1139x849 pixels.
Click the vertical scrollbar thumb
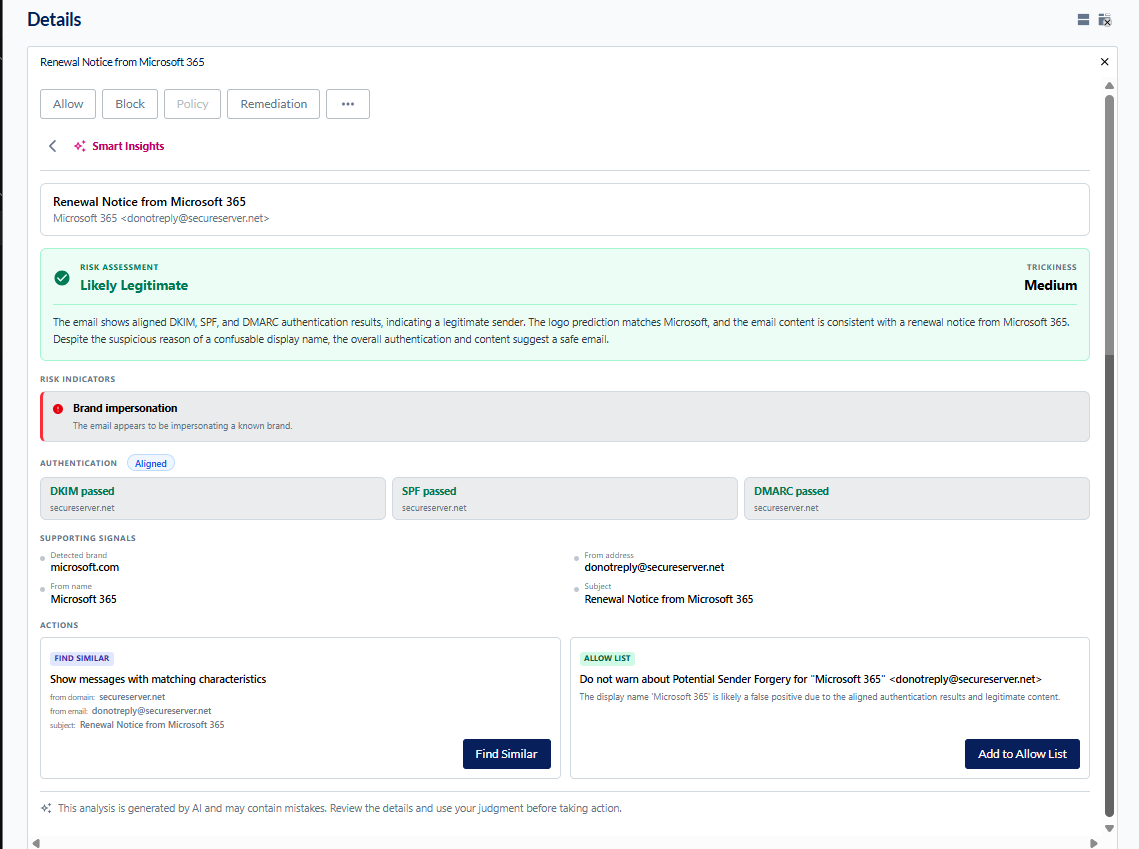click(x=1109, y=456)
